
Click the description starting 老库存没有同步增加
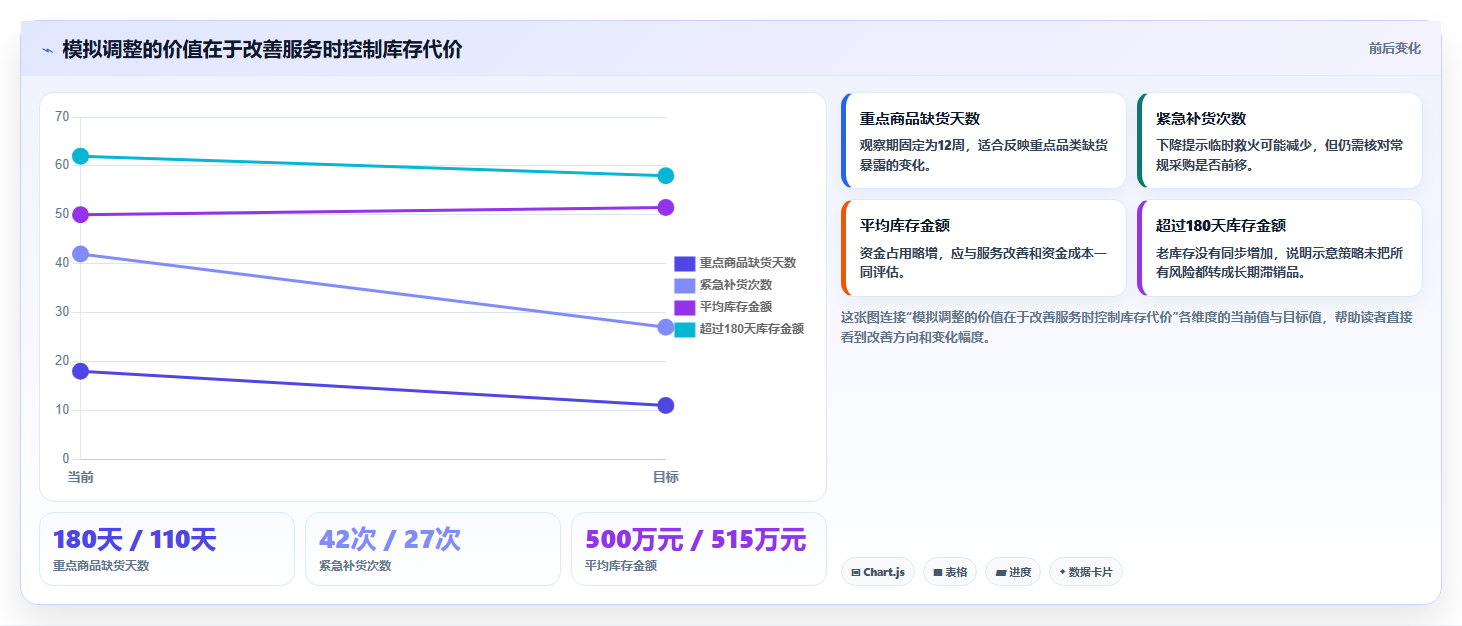click(1280, 263)
